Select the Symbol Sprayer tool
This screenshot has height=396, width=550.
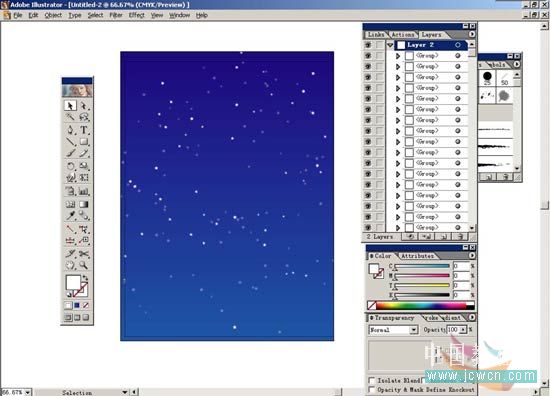[71, 191]
